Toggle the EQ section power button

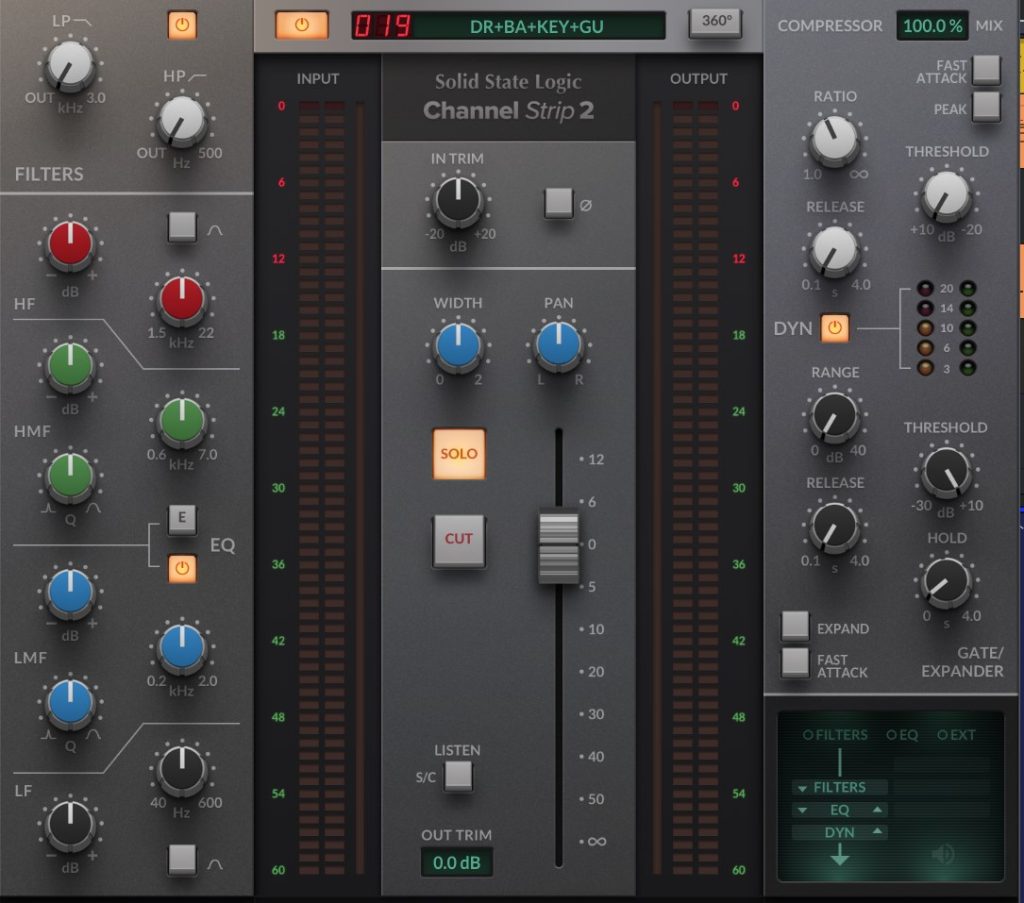[x=182, y=568]
